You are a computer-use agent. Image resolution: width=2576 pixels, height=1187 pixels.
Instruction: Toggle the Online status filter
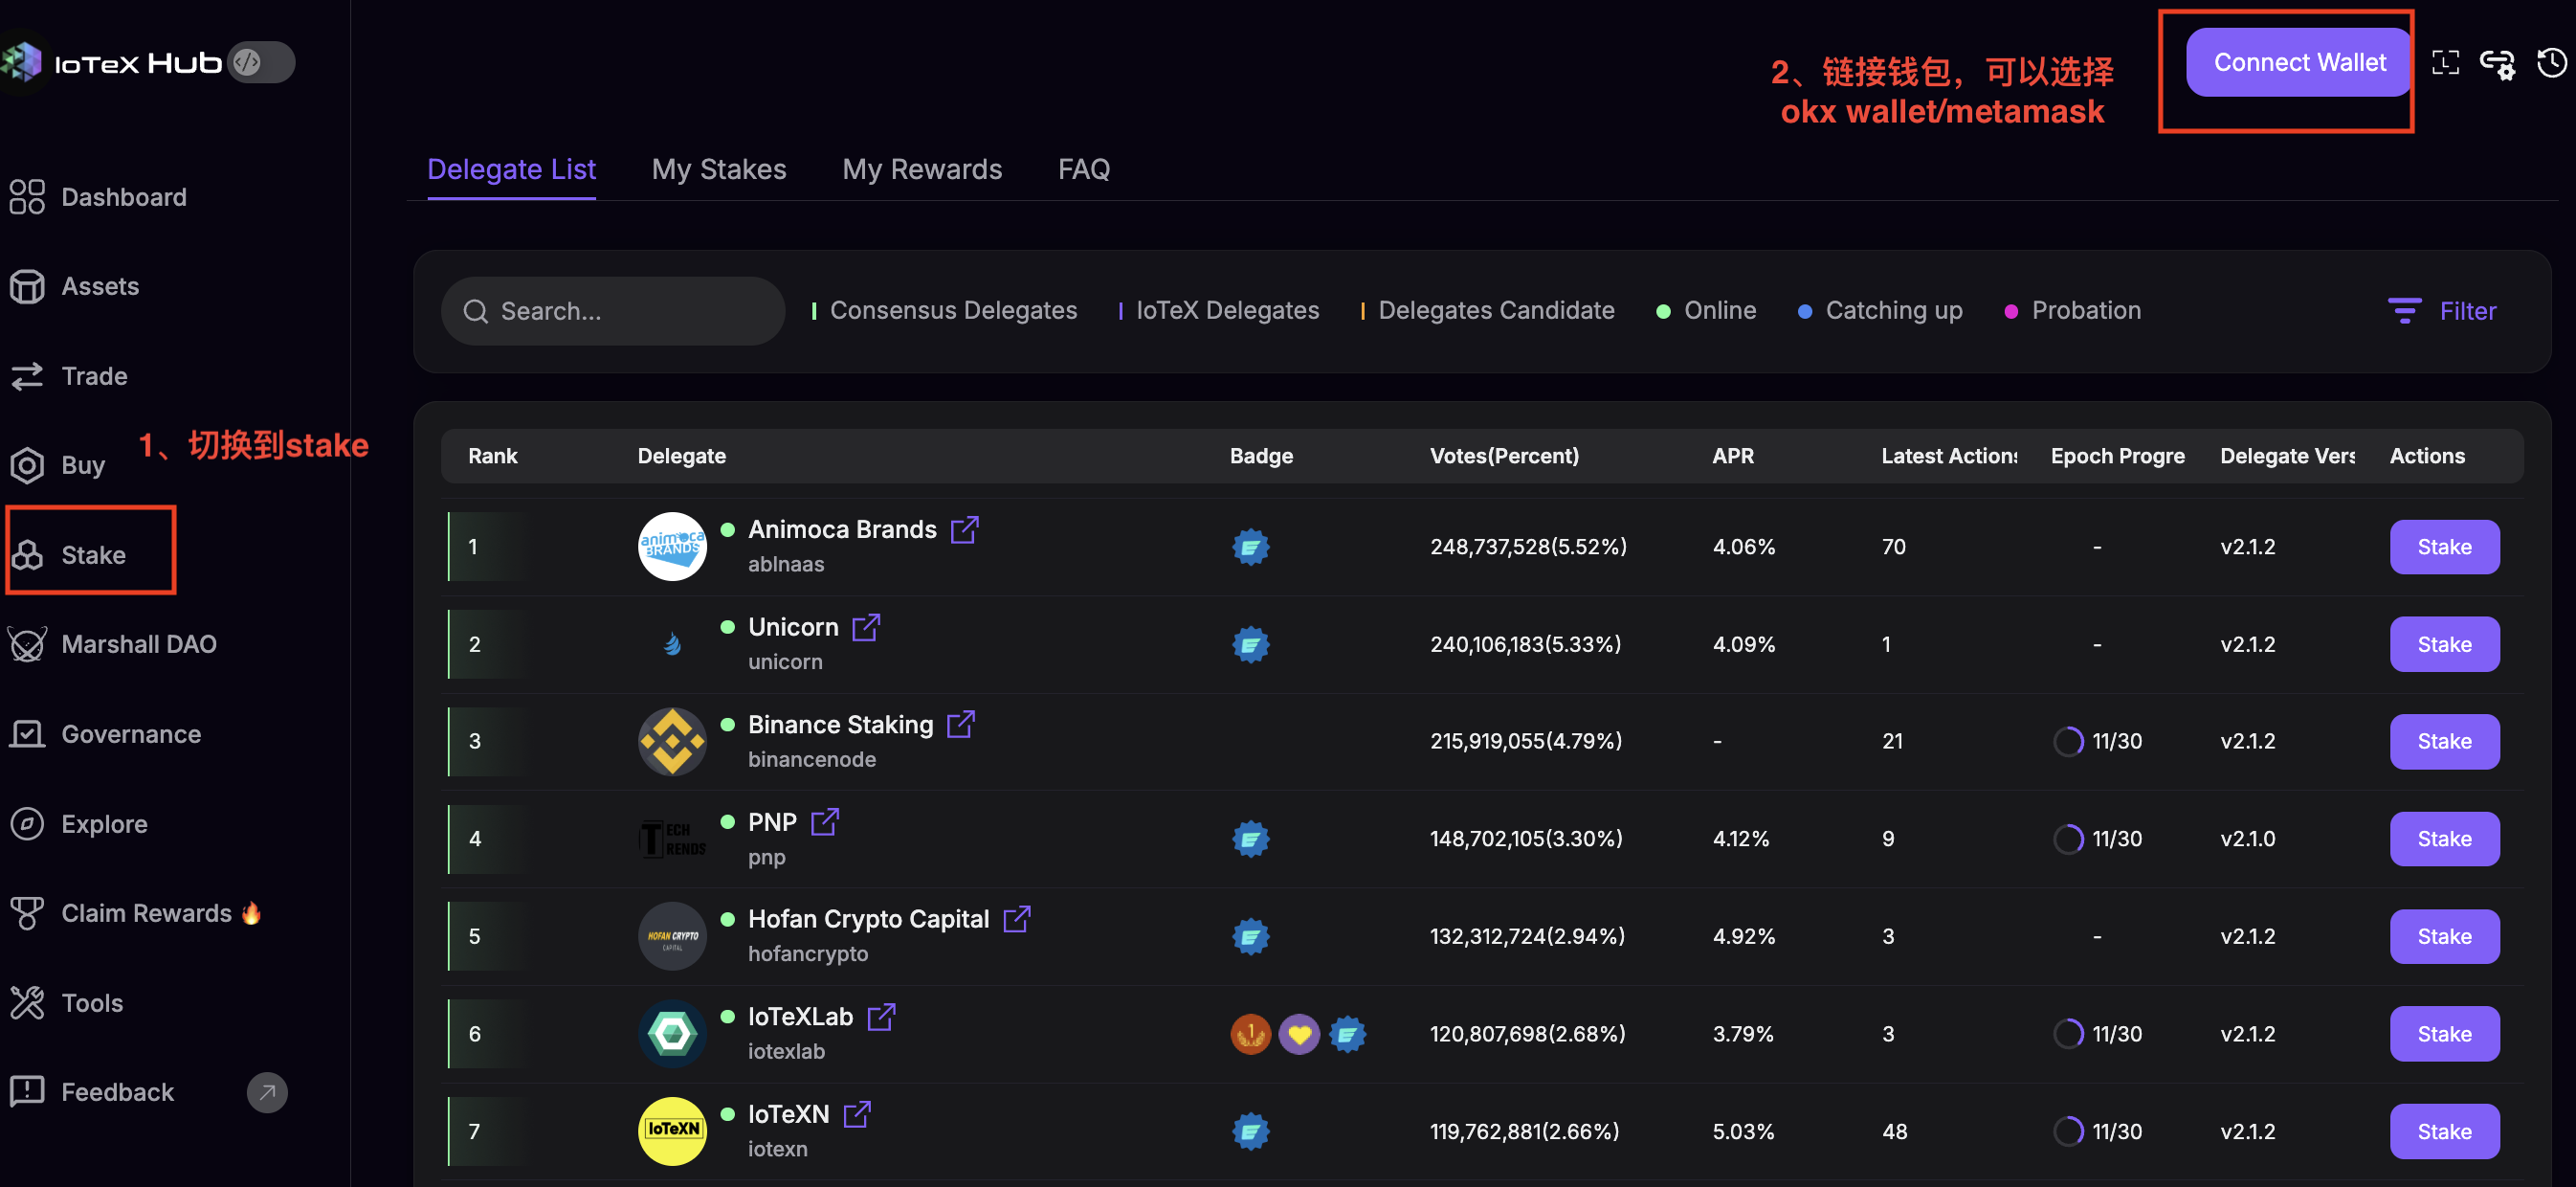coord(1706,311)
